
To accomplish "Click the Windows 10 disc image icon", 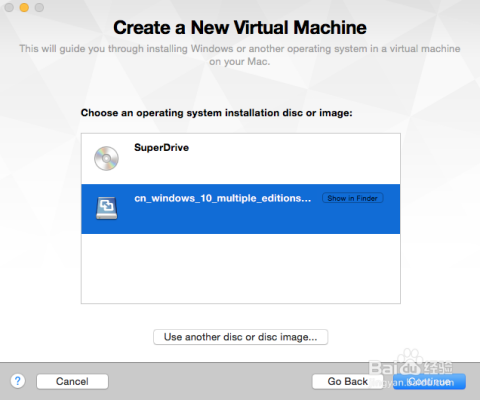I will coord(107,208).
